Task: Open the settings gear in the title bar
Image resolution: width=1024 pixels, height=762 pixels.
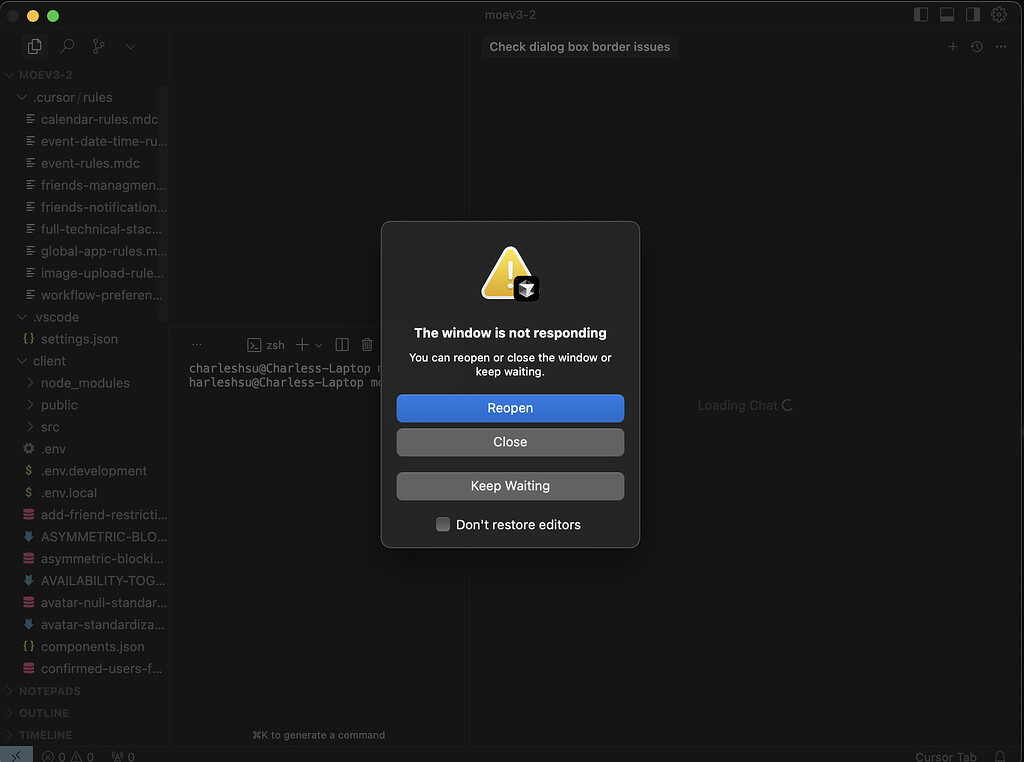Action: click(998, 15)
